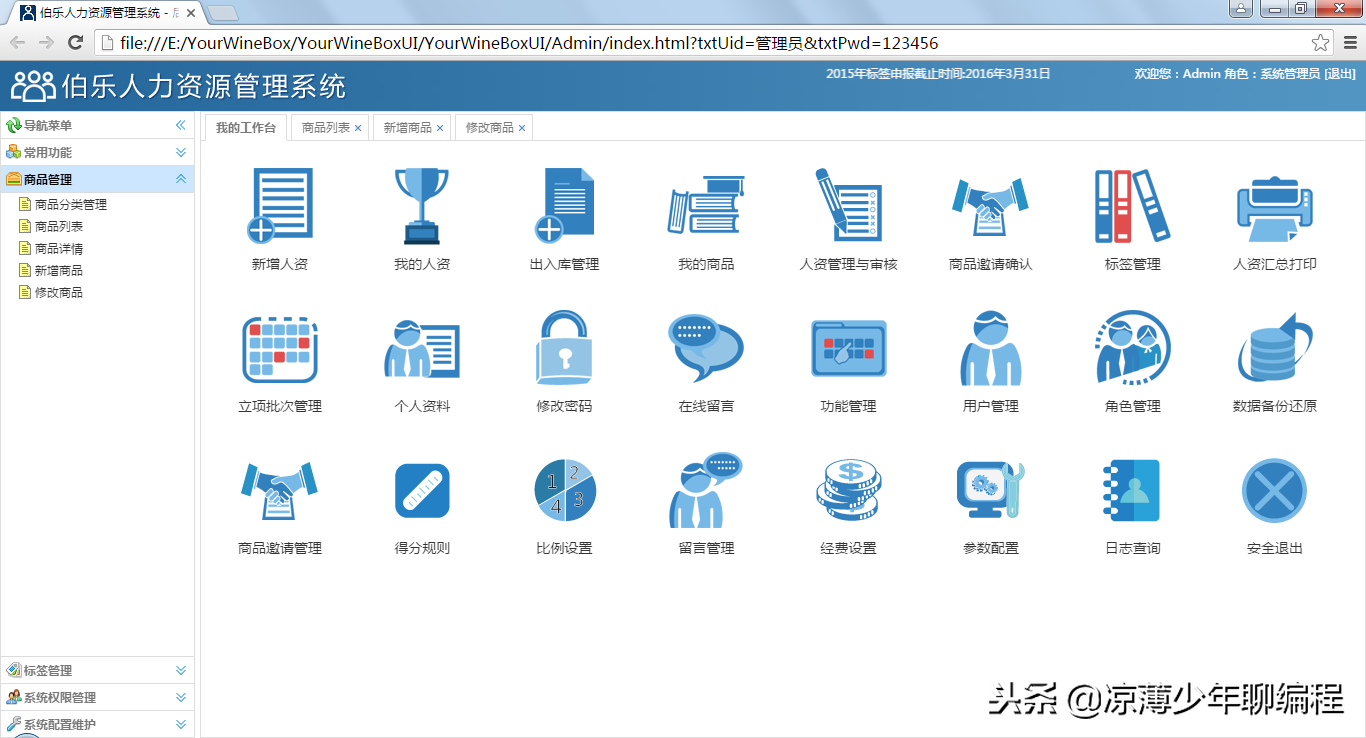
Task: Click the [退出] logout link
Action: coord(1340,74)
